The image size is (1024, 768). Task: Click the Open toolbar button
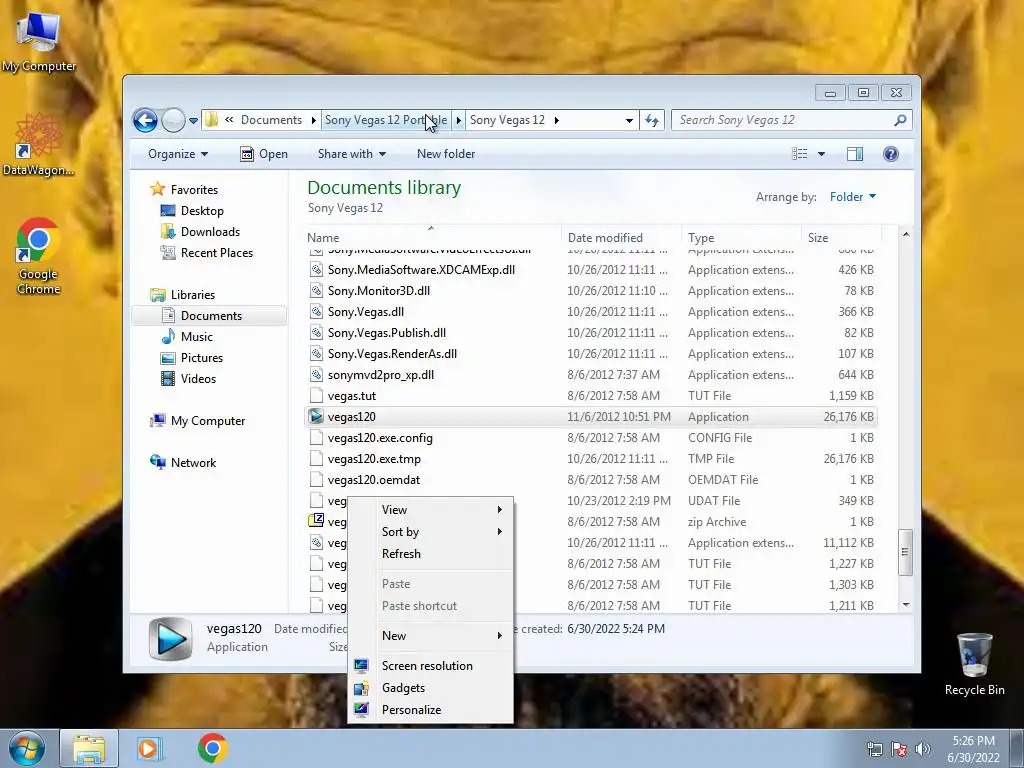(x=264, y=154)
